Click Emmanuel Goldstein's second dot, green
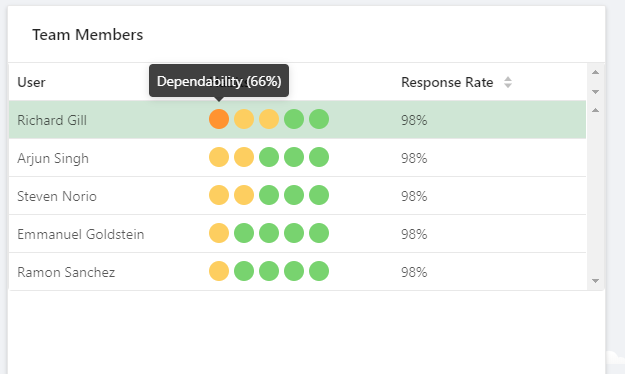This screenshot has width=625, height=374. [244, 233]
